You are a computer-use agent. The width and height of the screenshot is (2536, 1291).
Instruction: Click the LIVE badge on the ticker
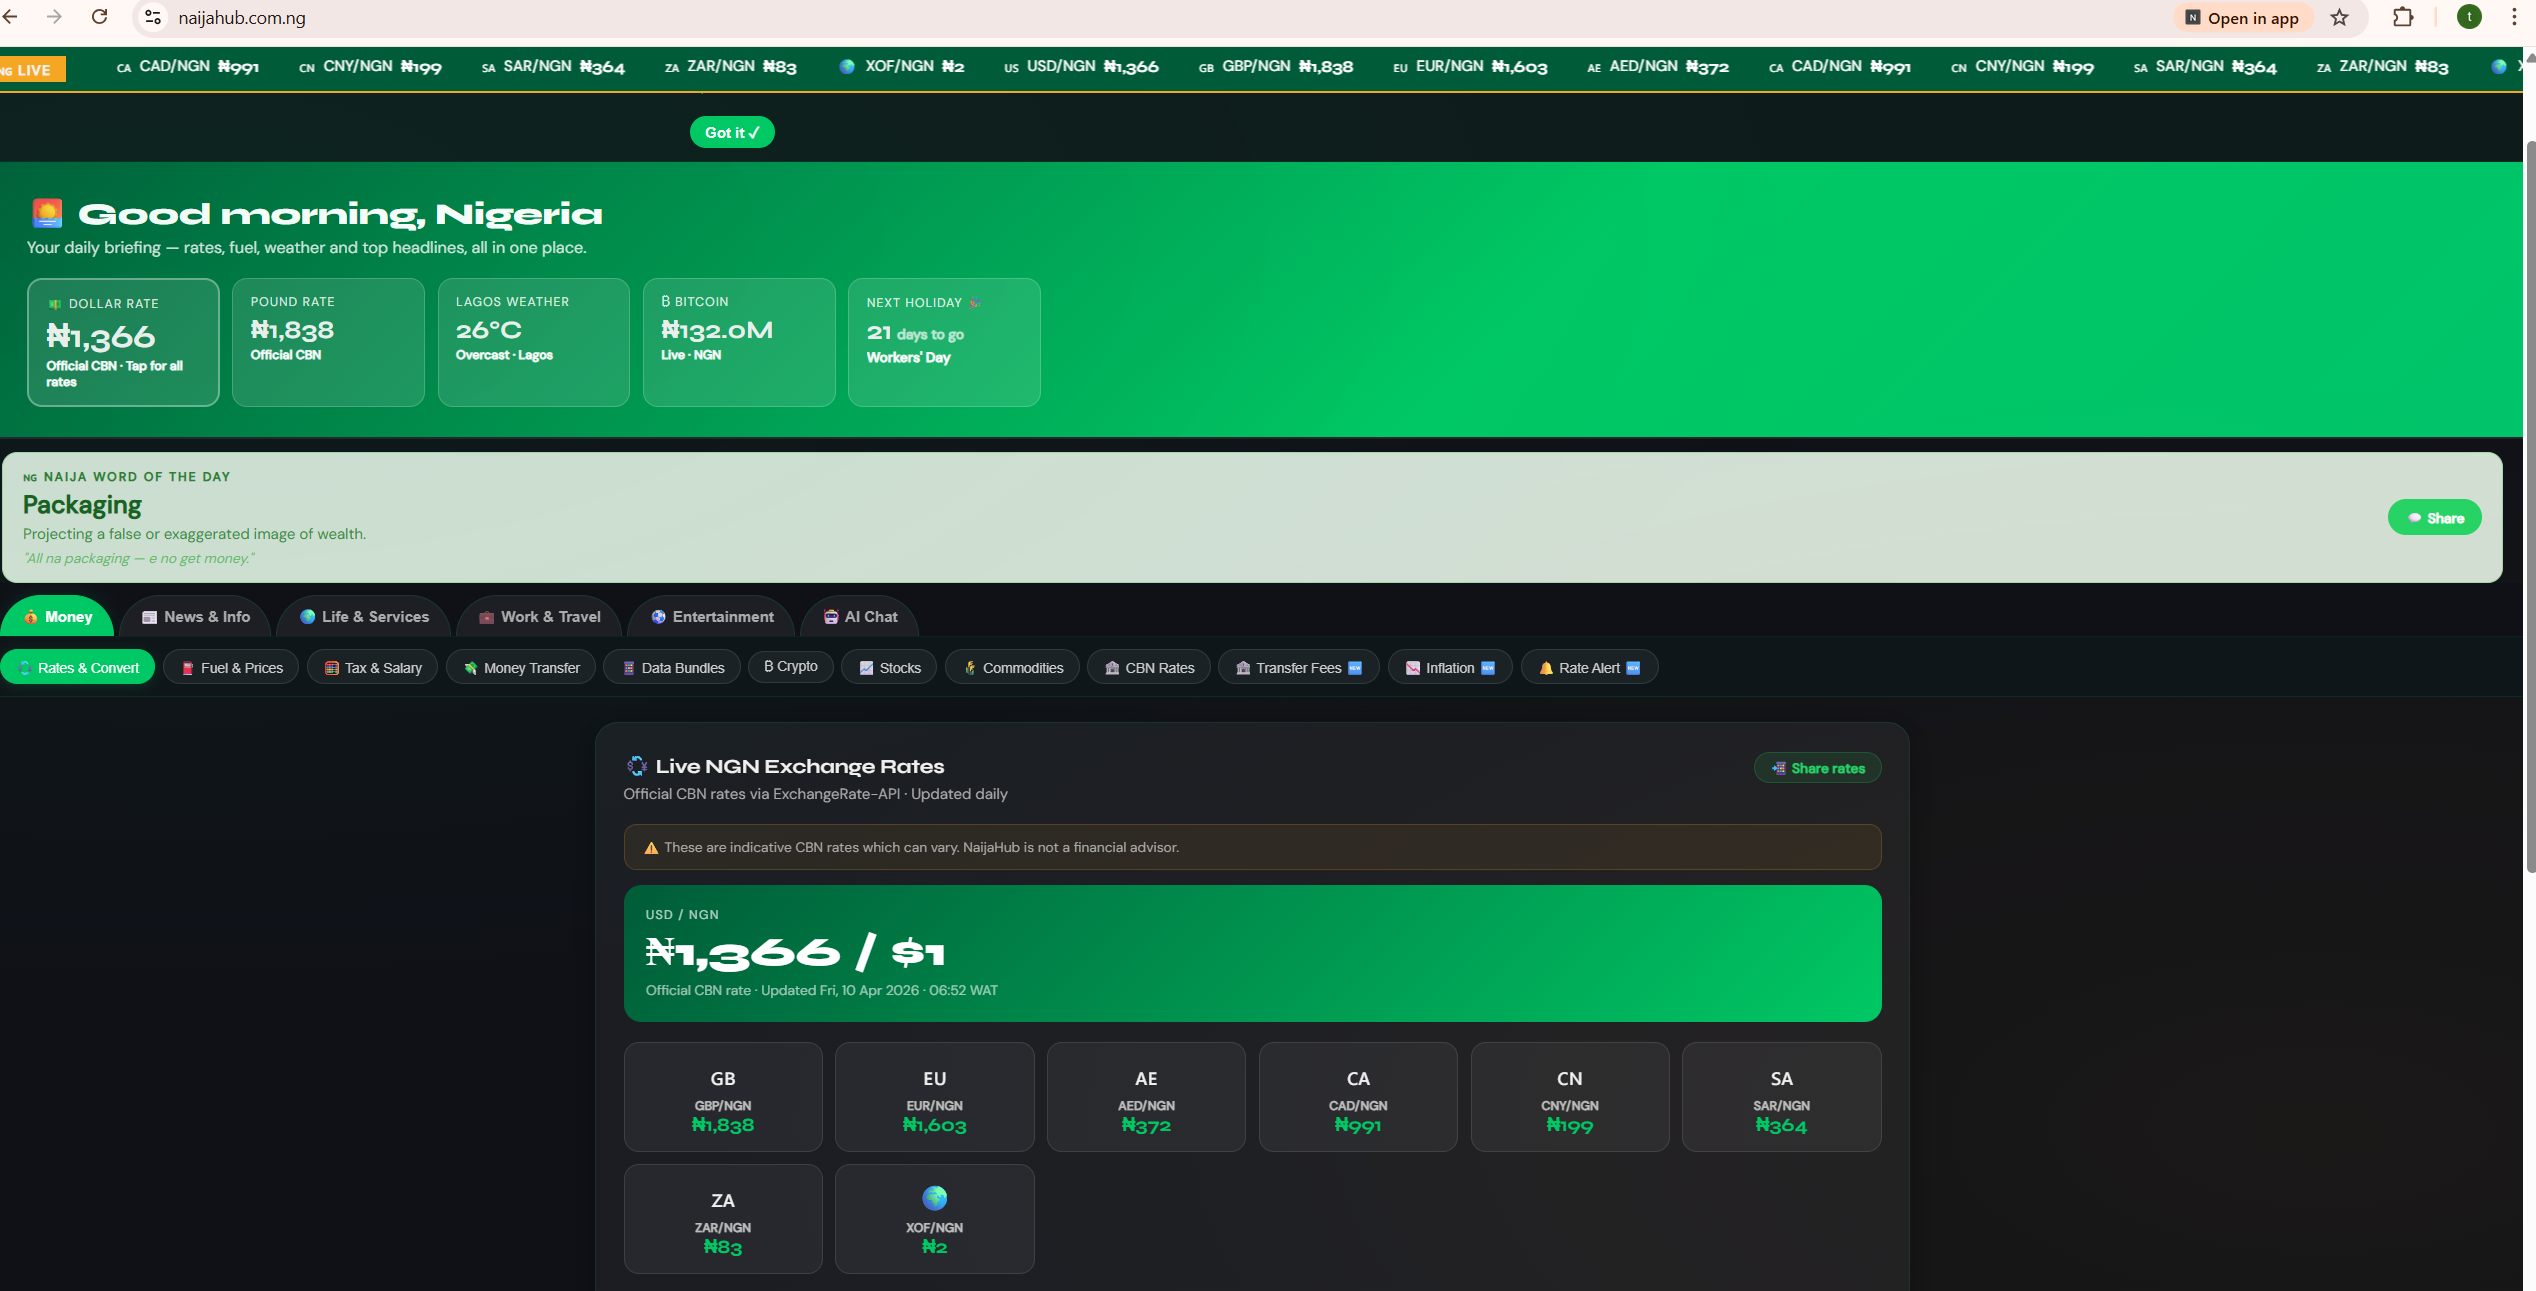pos(32,69)
